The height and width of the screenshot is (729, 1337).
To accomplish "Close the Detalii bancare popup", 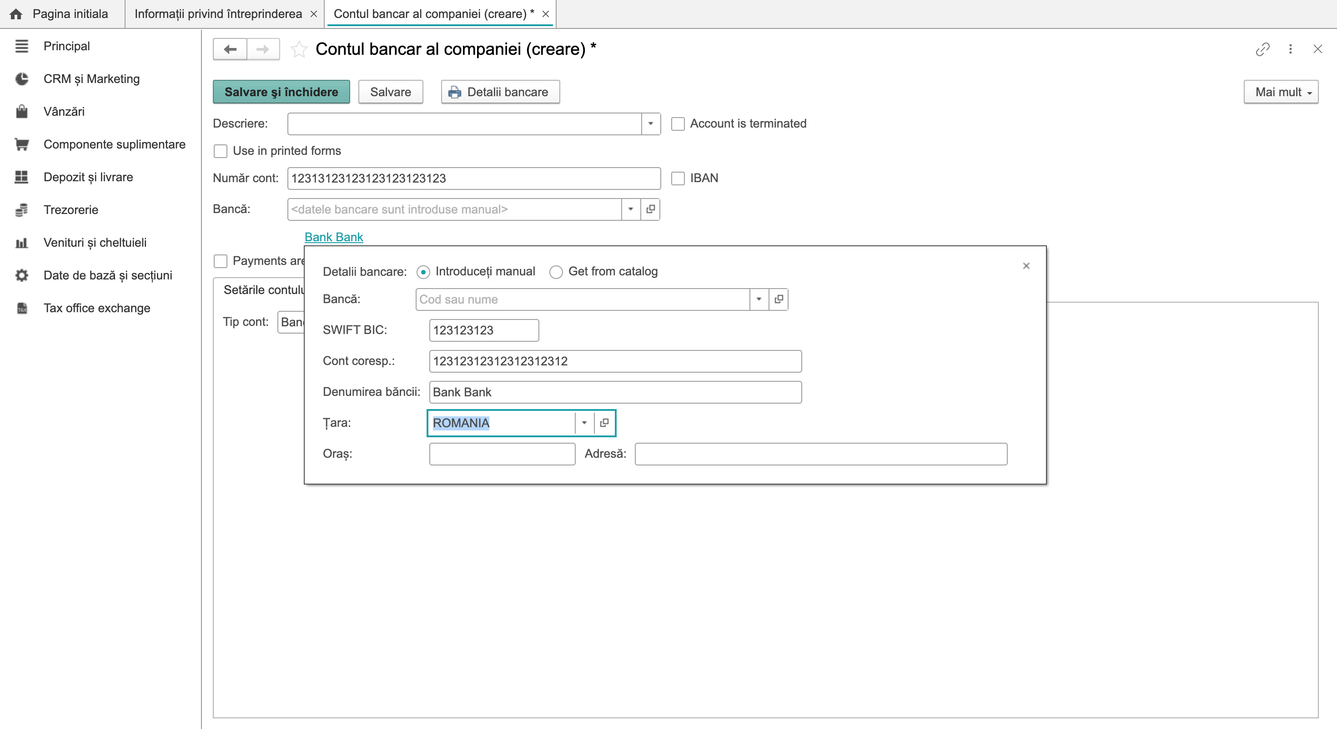I will (x=1026, y=266).
